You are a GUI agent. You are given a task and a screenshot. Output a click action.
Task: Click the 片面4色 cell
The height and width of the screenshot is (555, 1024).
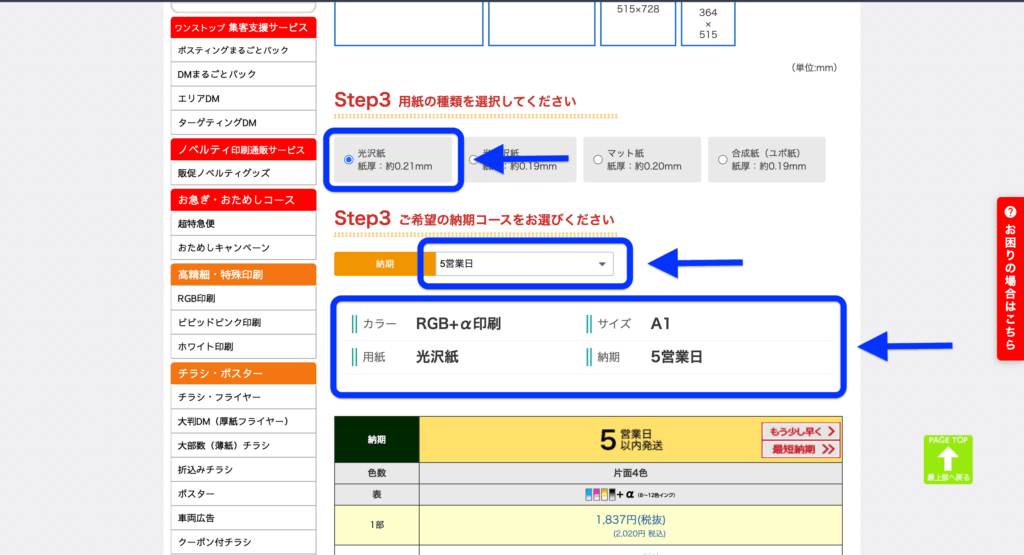[630, 473]
